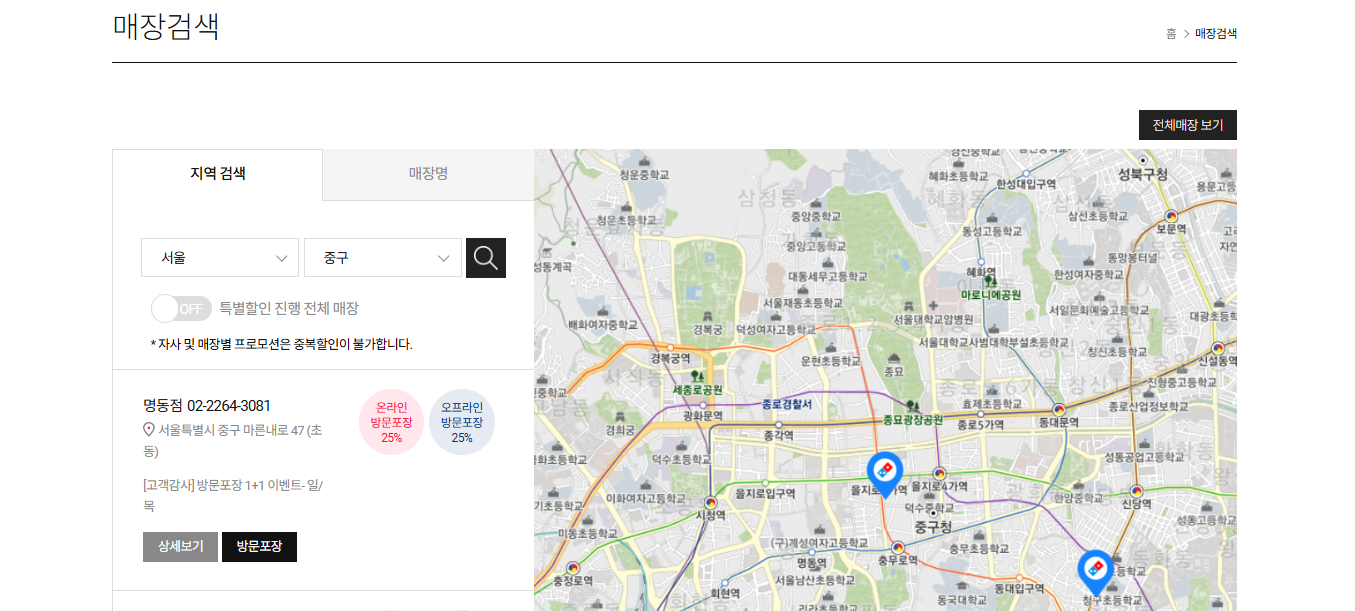Viewport: 1355px width, 611px height.
Task: Click the 회현역 label on map
Action: tap(724, 593)
